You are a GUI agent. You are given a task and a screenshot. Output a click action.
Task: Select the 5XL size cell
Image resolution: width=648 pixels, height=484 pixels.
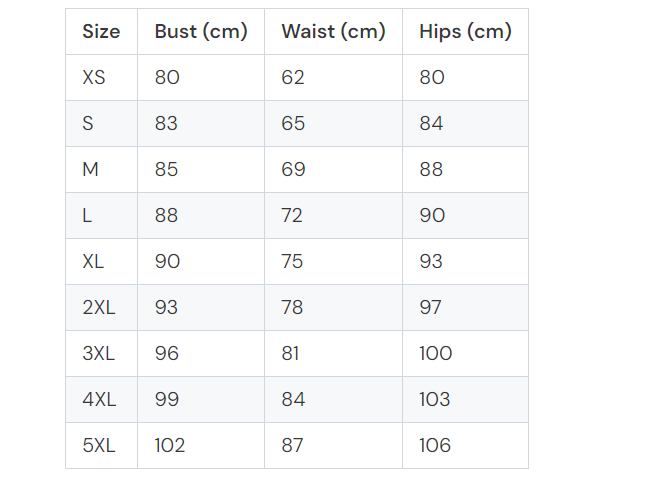pos(99,446)
